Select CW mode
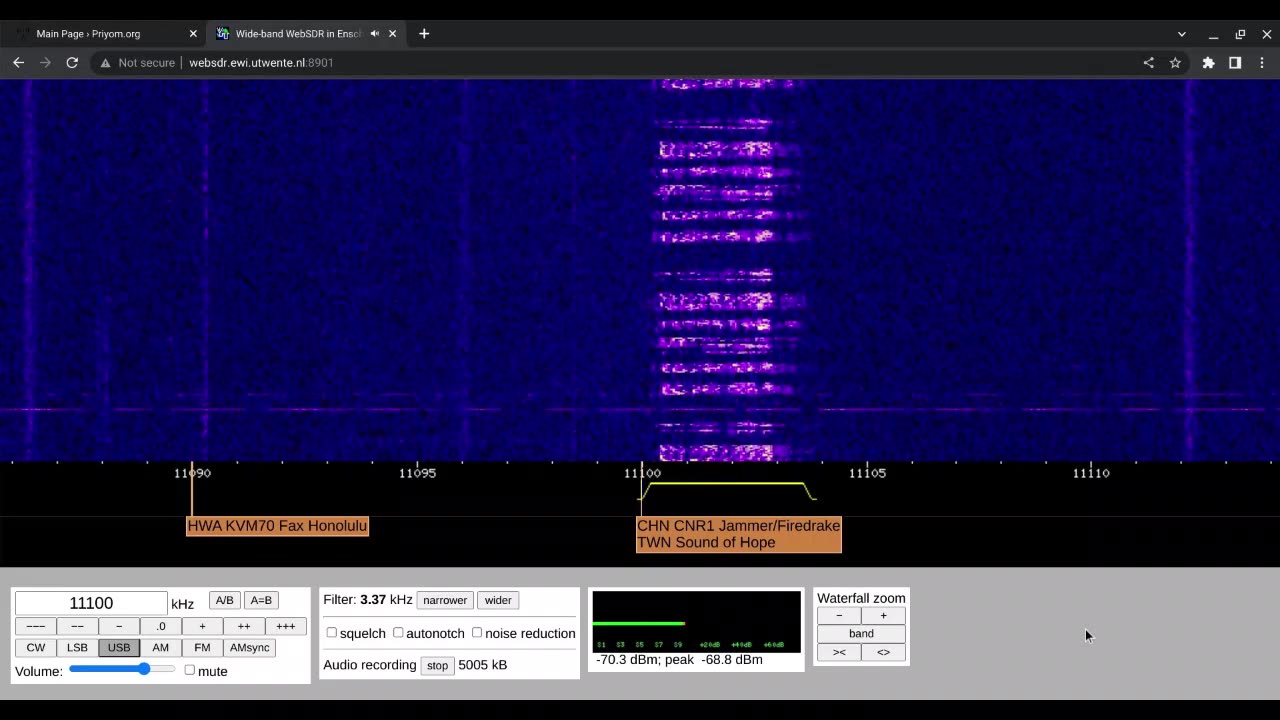This screenshot has width=1280, height=720. point(35,647)
